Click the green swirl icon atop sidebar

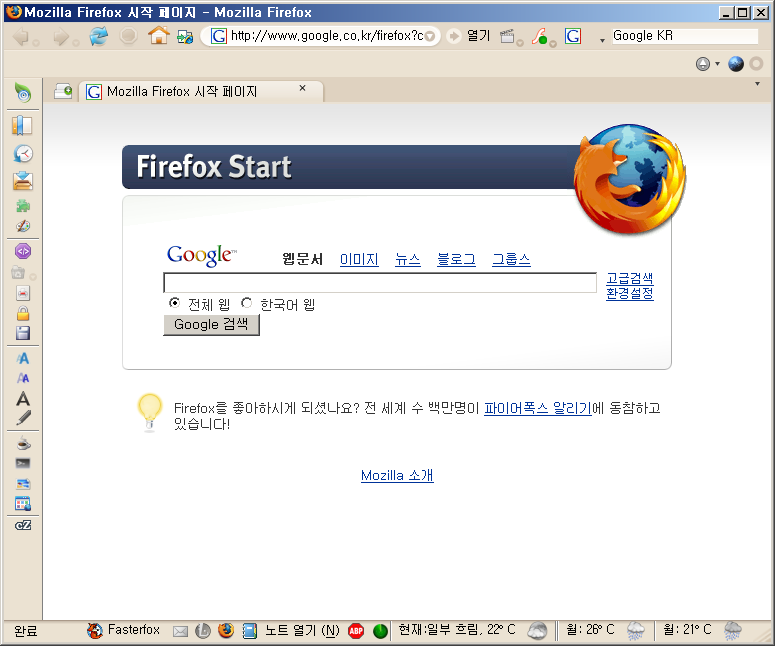coord(23,92)
